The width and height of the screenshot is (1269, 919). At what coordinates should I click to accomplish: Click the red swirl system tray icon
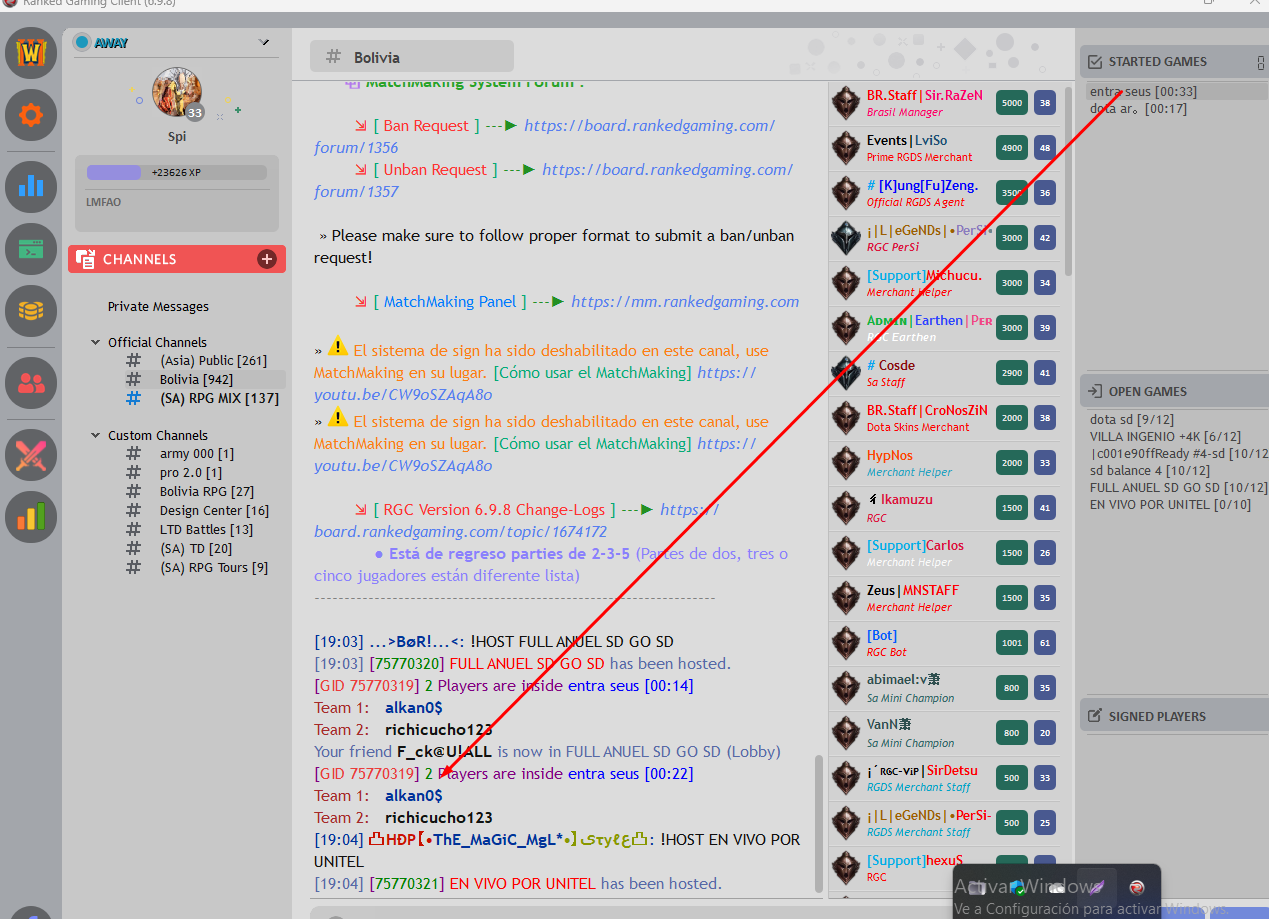(x=1136, y=887)
